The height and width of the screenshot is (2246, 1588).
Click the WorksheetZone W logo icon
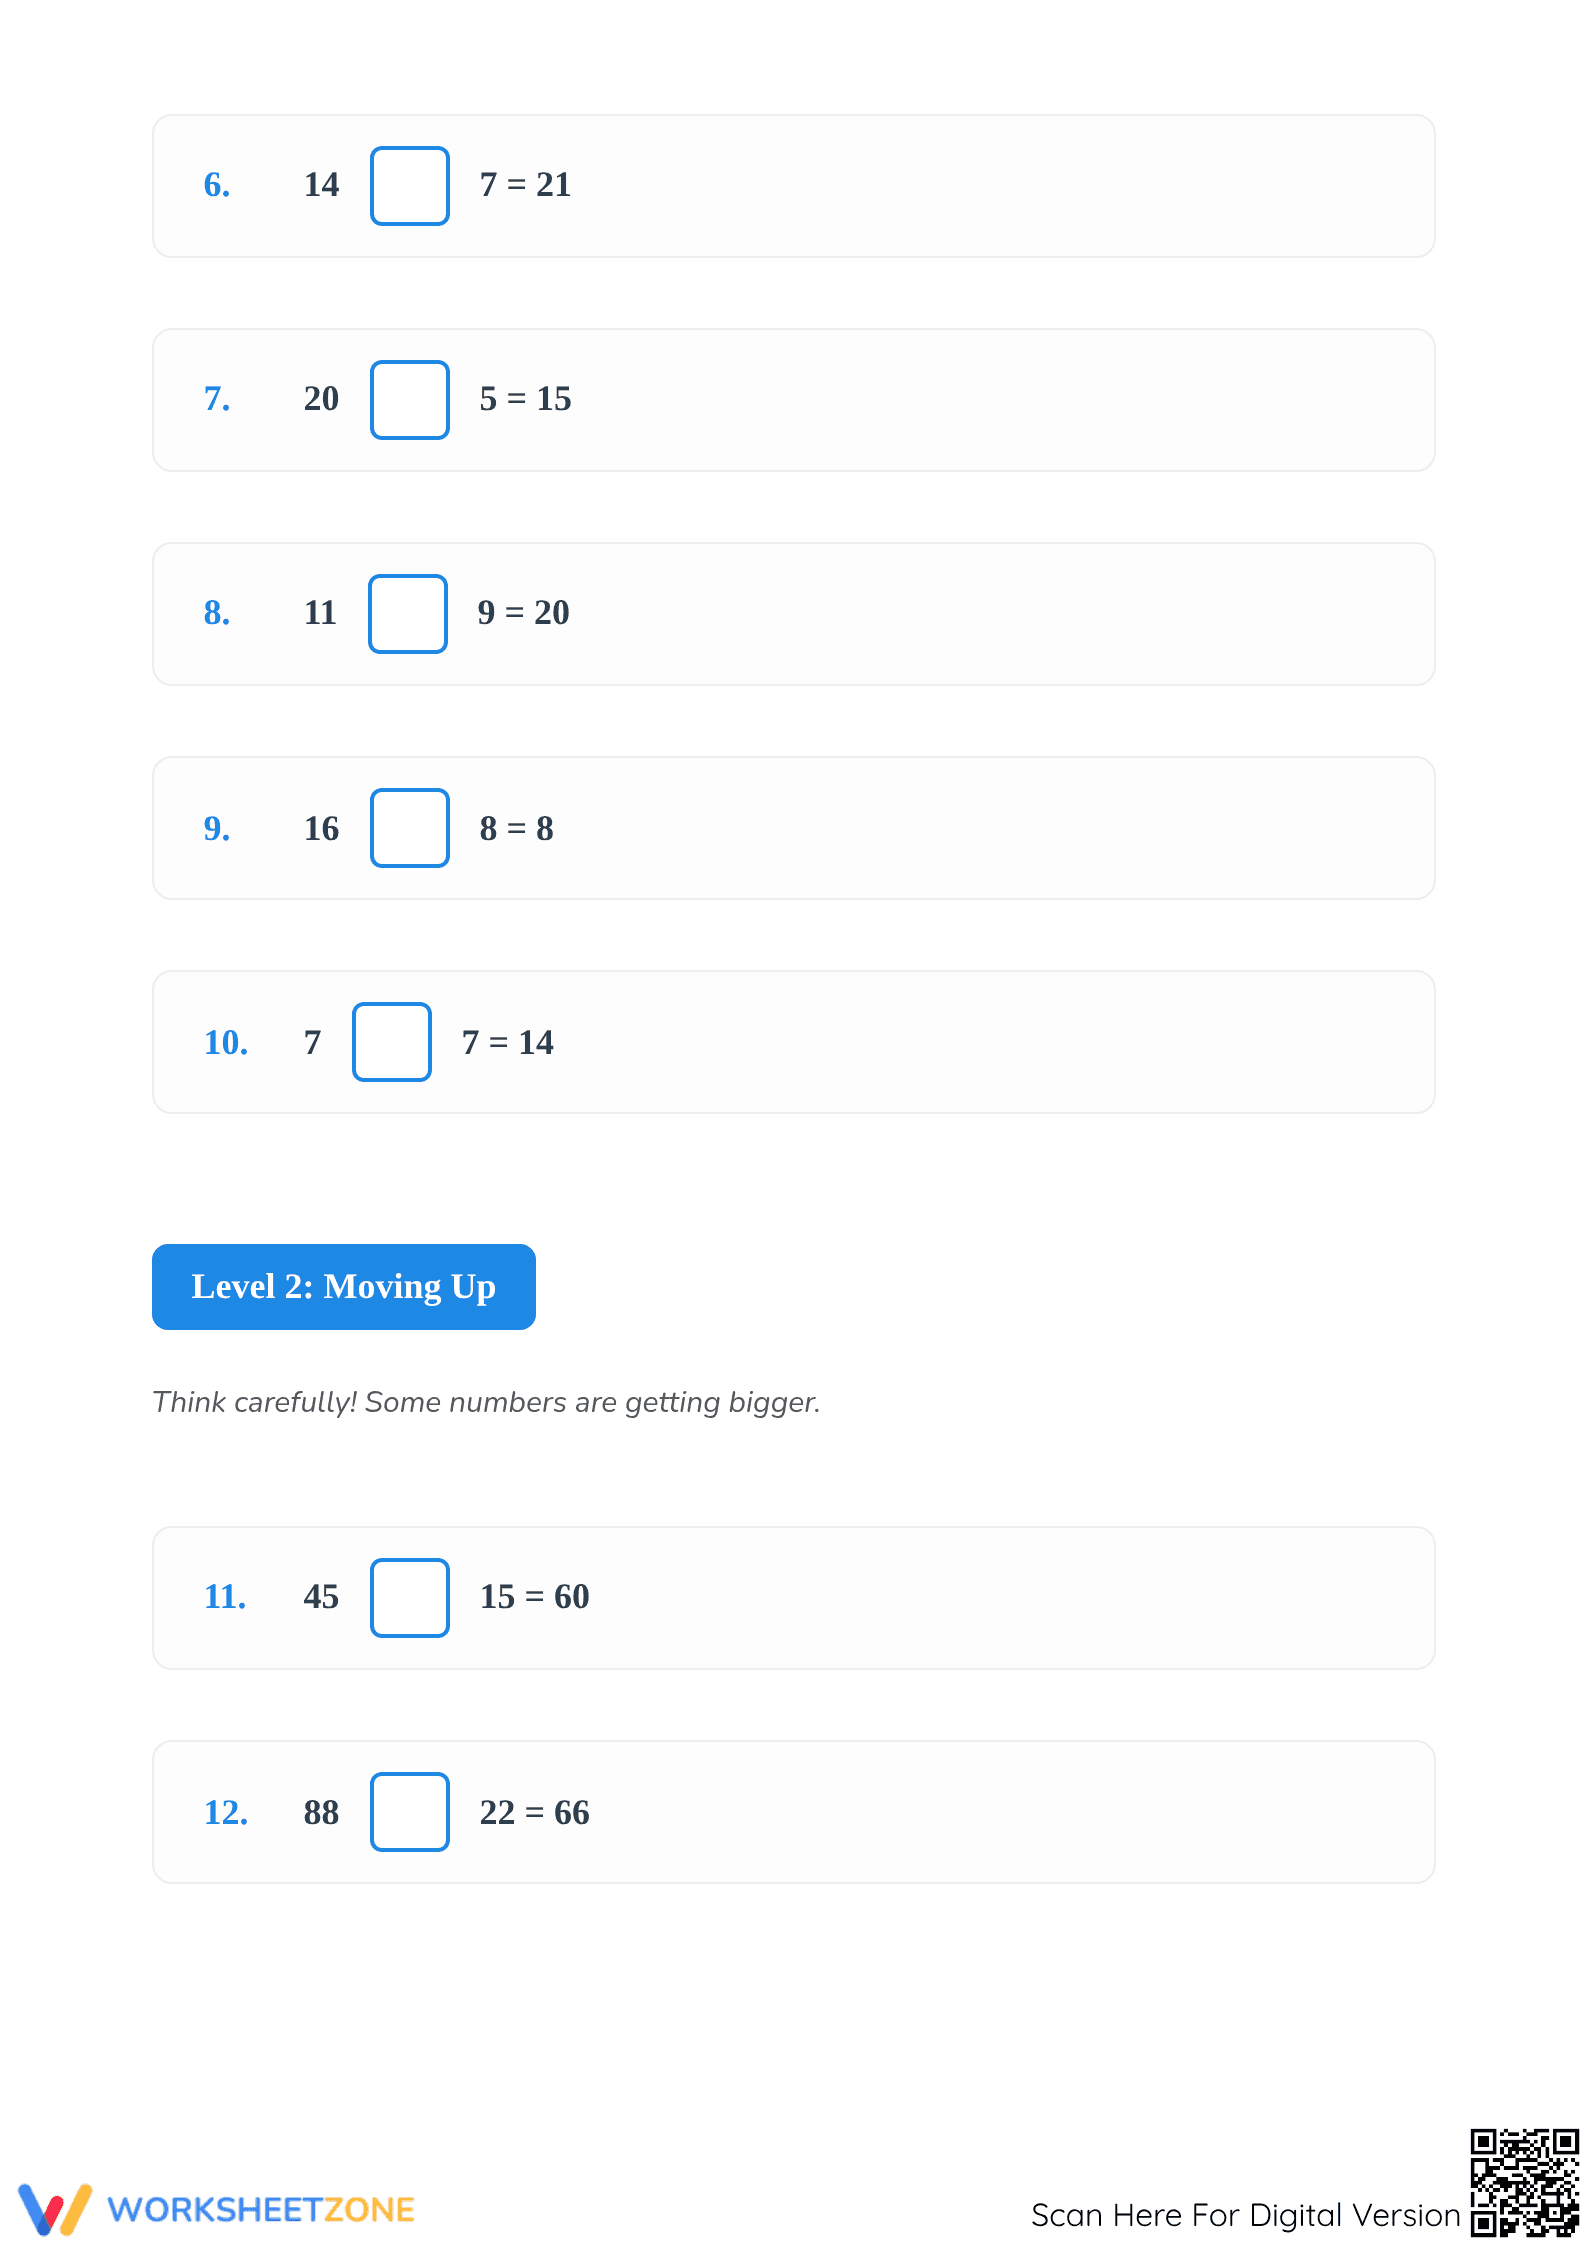tap(55, 2209)
